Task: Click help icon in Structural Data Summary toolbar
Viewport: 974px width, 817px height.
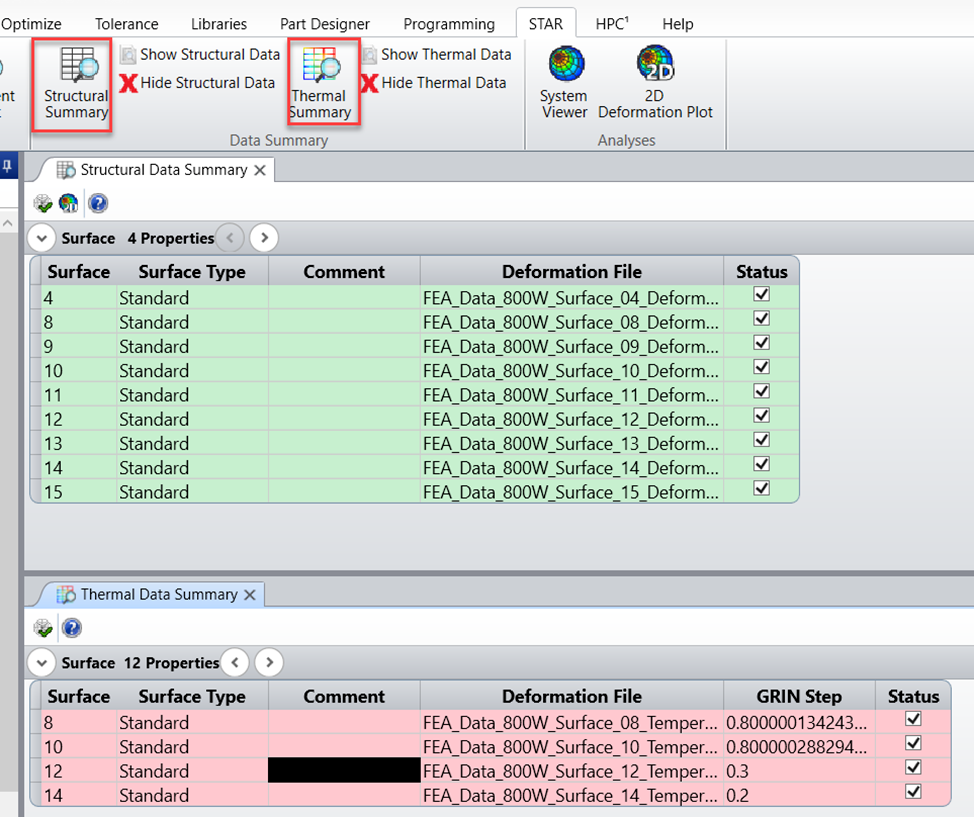Action: point(98,204)
